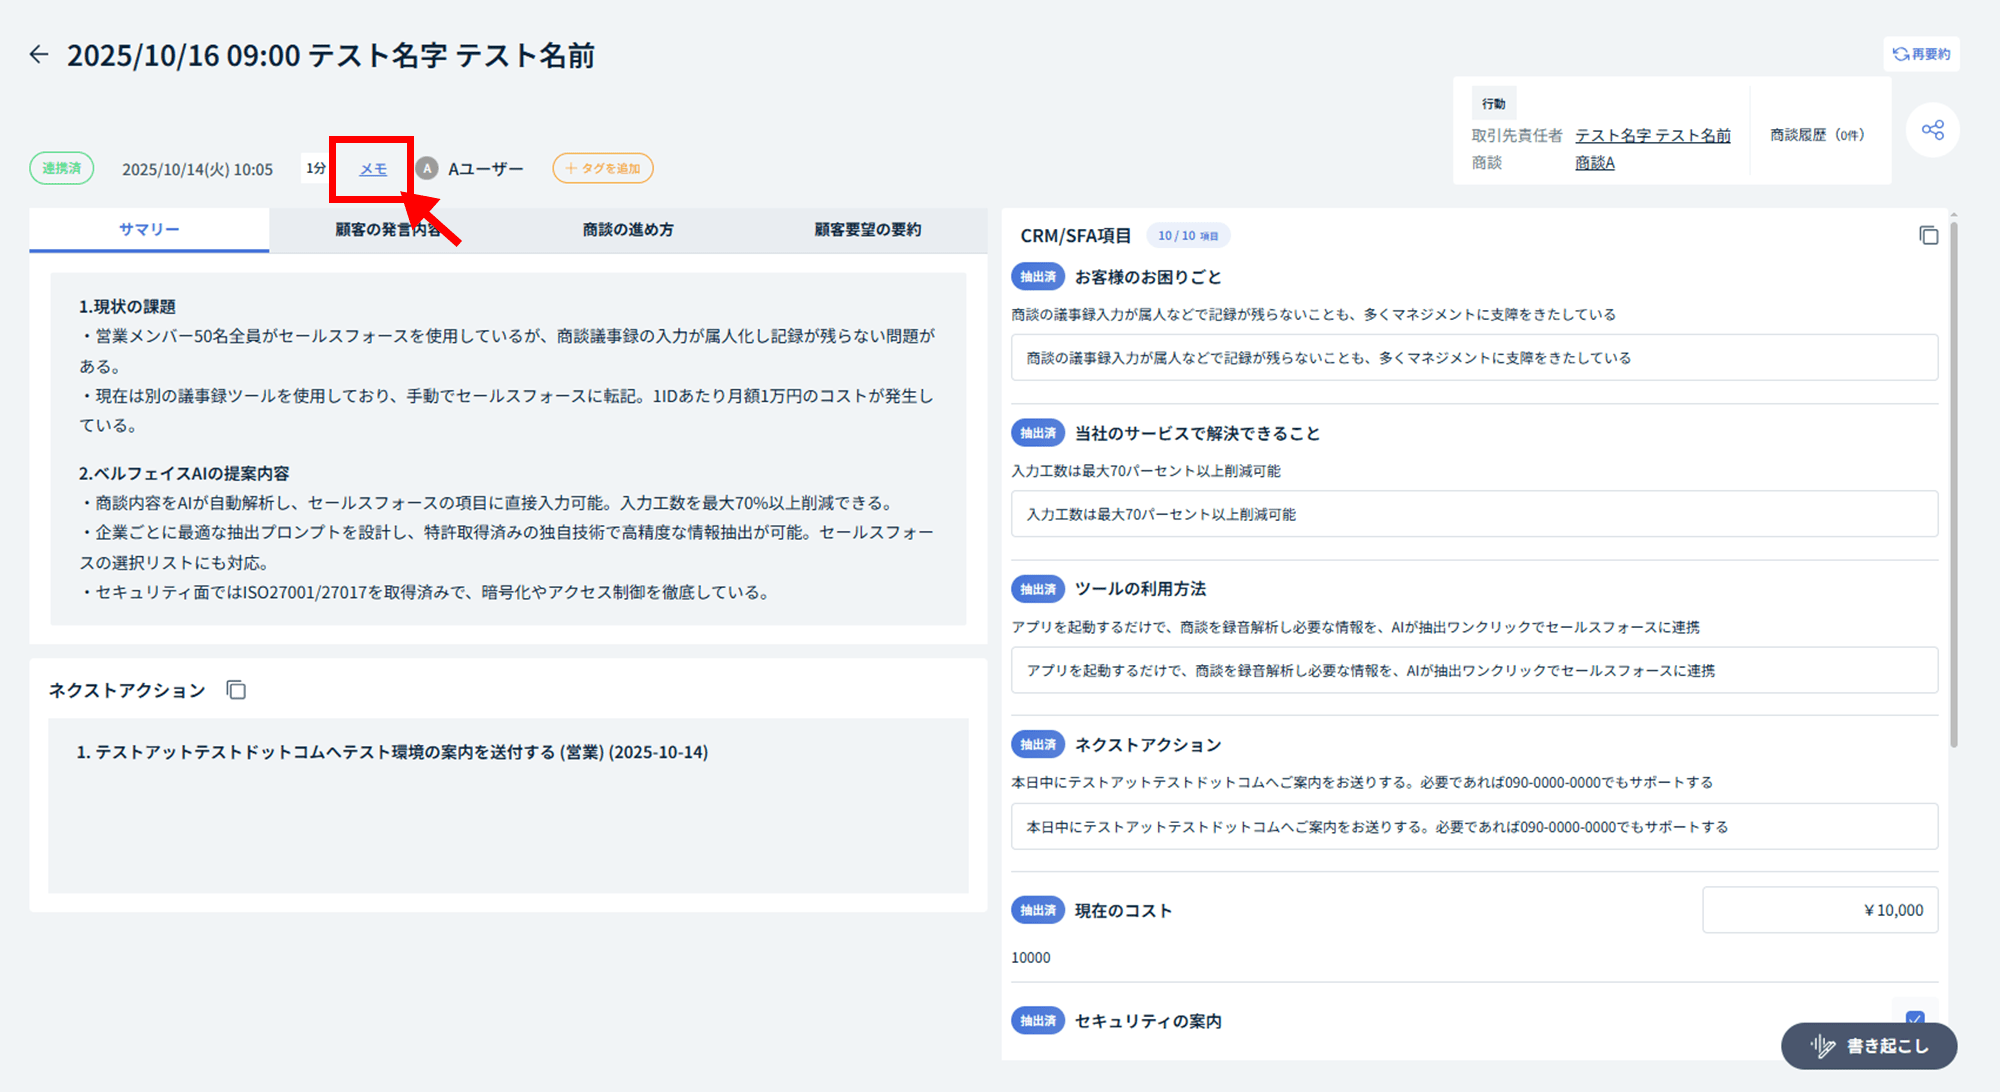Click the back arrow icon
The image size is (2000, 1092).
click(x=39, y=55)
